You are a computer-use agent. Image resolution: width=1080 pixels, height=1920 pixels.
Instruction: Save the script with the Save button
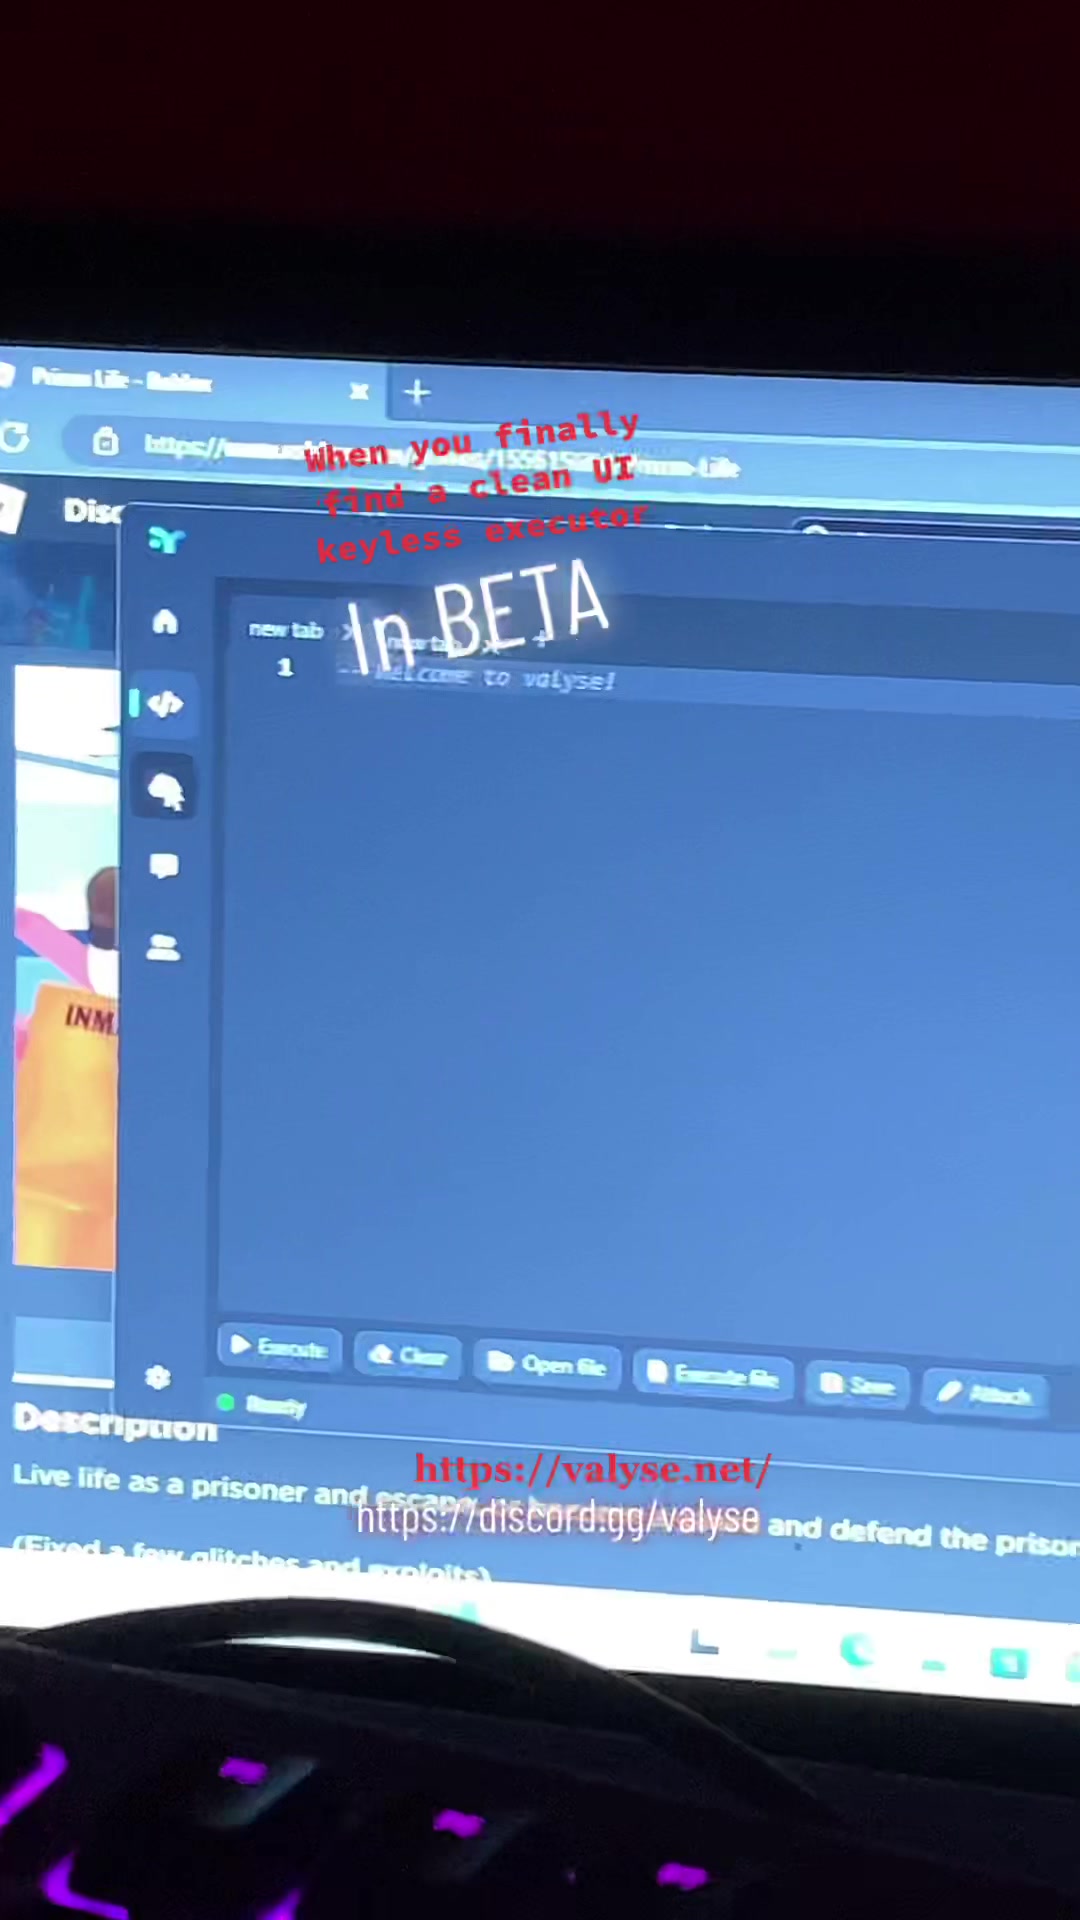[857, 1385]
